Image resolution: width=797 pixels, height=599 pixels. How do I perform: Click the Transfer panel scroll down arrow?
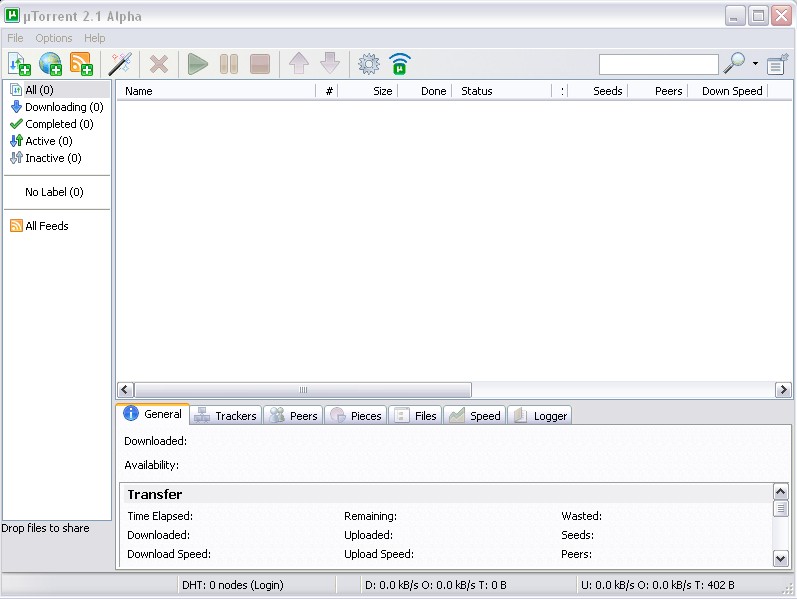[x=781, y=559]
